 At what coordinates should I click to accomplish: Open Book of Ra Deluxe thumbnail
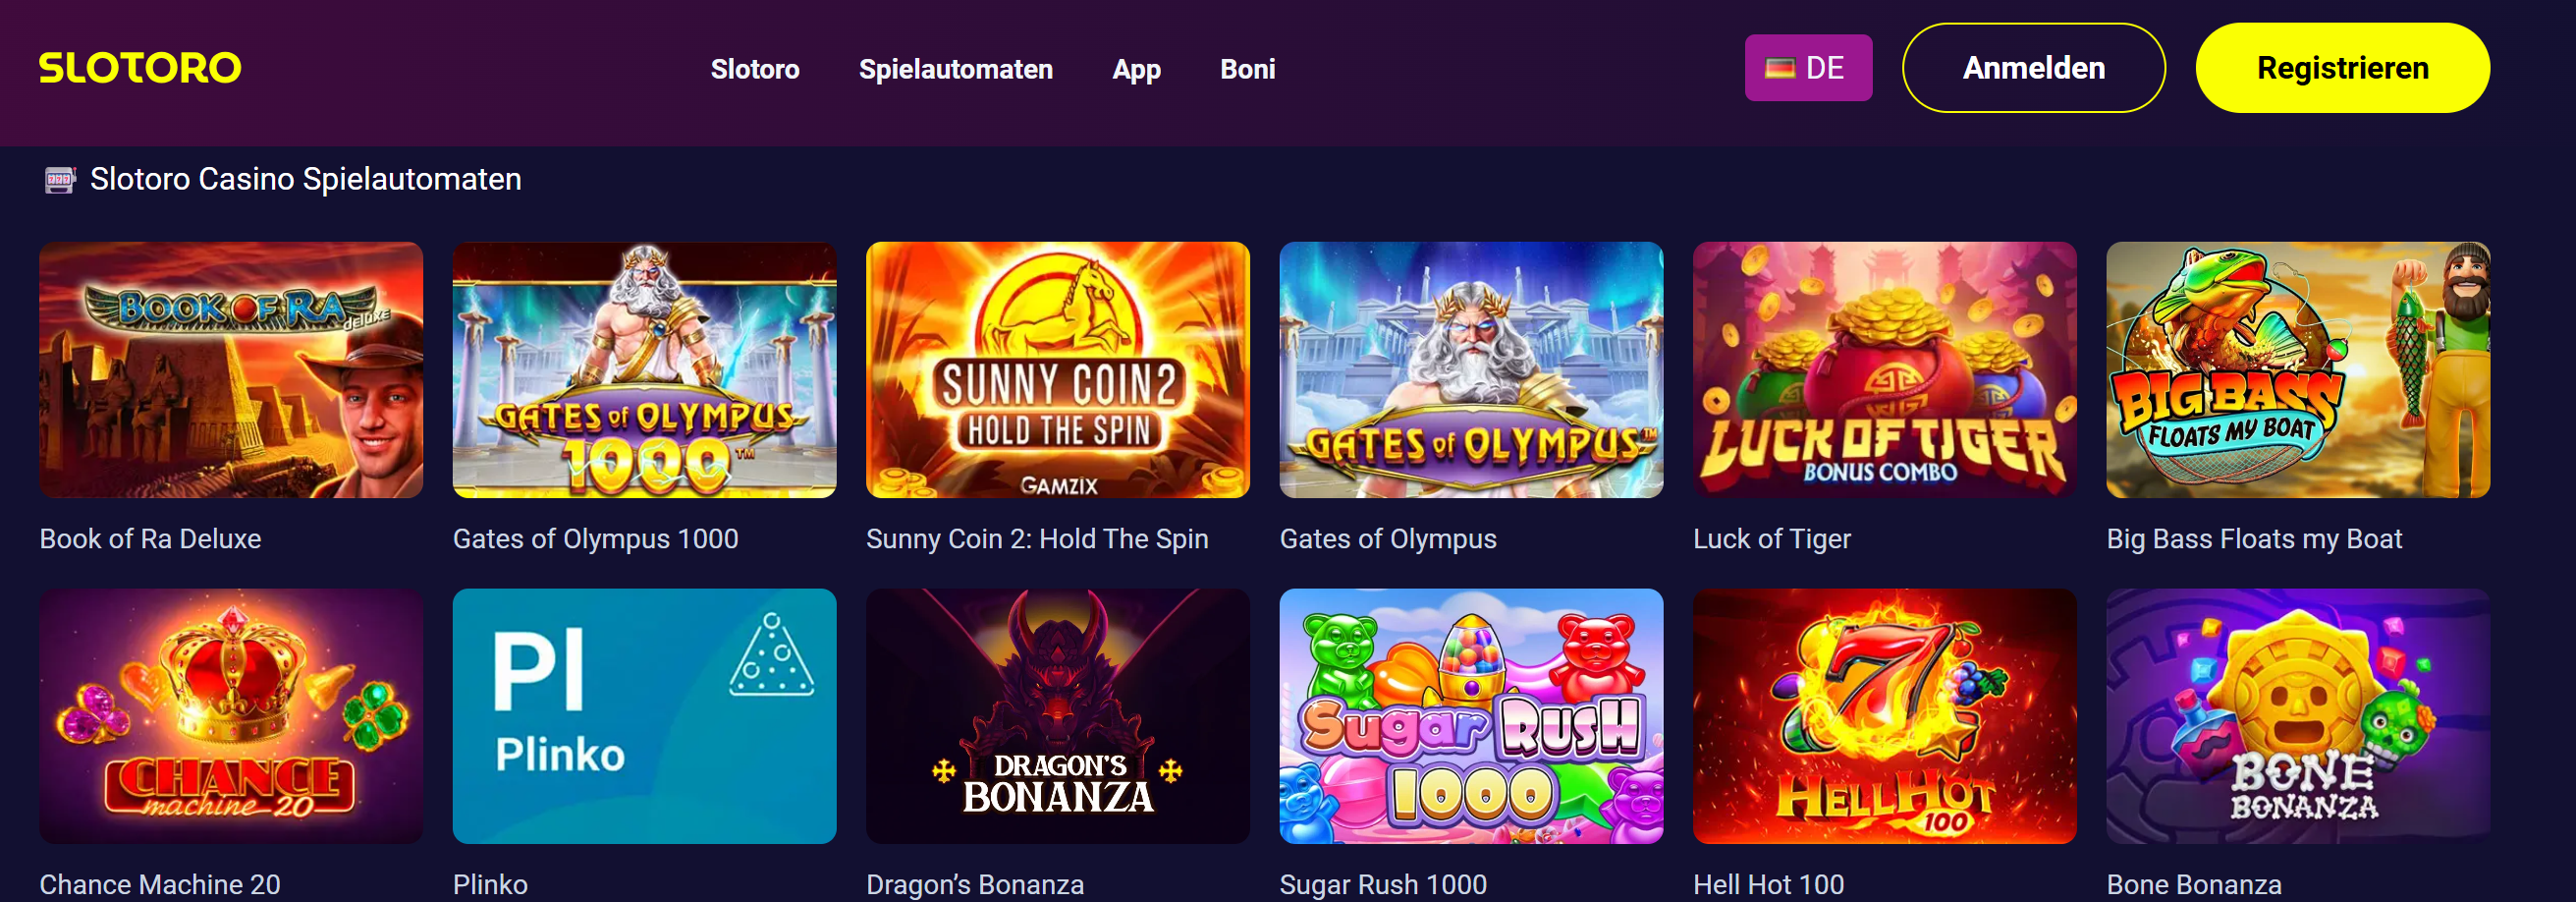231,370
